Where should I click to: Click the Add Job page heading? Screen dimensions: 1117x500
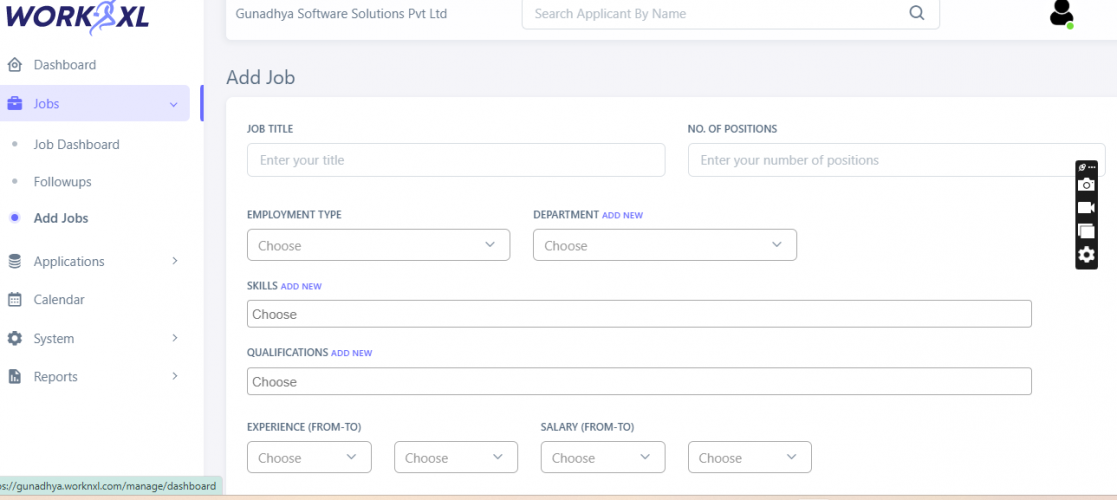pyautogui.click(x=261, y=78)
